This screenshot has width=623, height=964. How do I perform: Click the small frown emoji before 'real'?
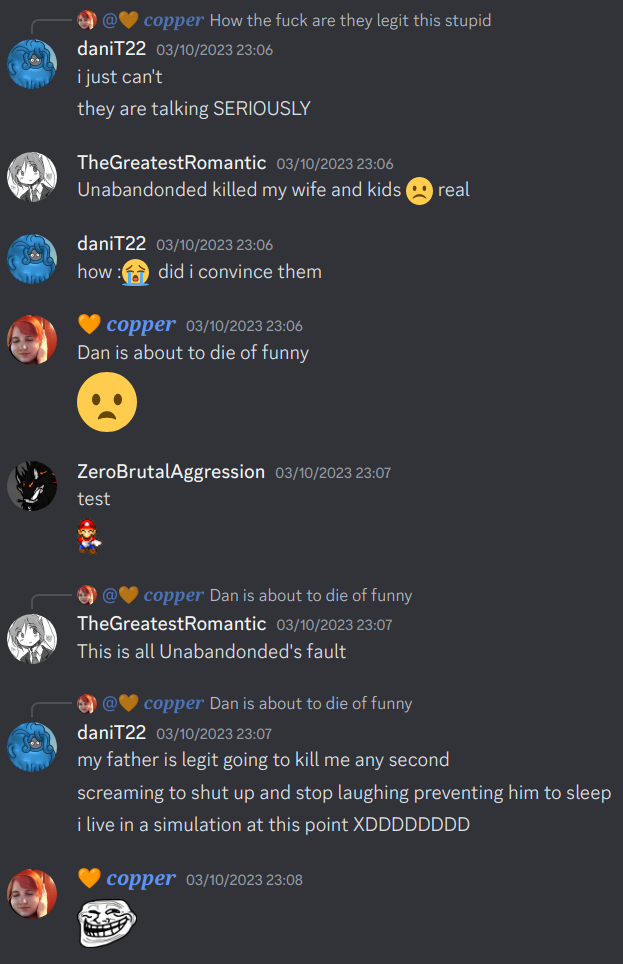419,191
